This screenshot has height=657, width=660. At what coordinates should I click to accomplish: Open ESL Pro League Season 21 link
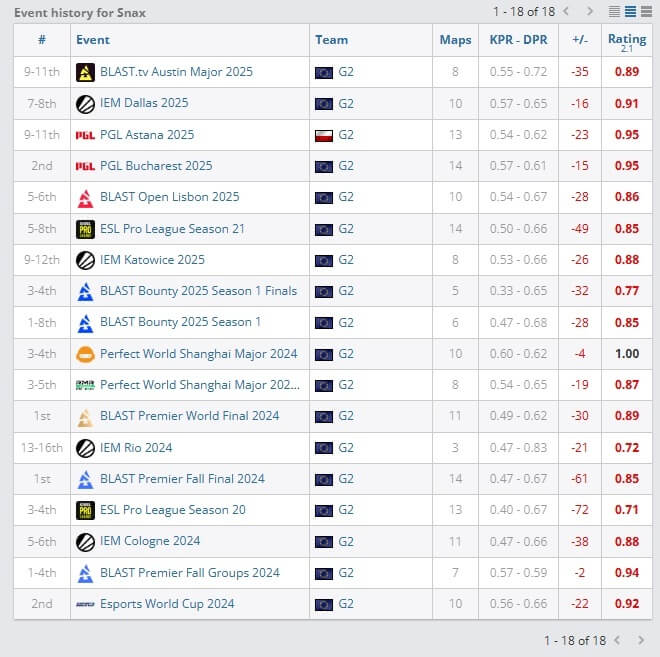pos(172,229)
